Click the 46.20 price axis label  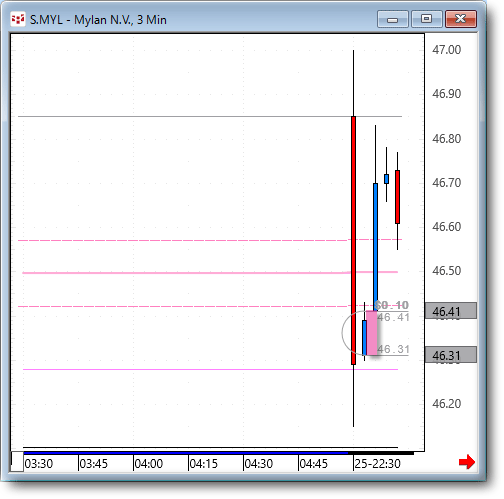click(x=446, y=404)
